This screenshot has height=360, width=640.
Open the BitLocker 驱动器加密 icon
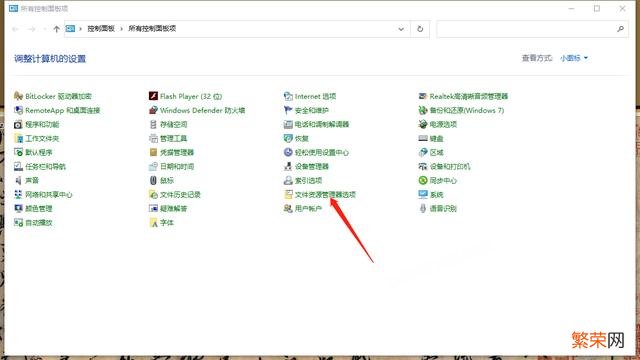click(18, 96)
